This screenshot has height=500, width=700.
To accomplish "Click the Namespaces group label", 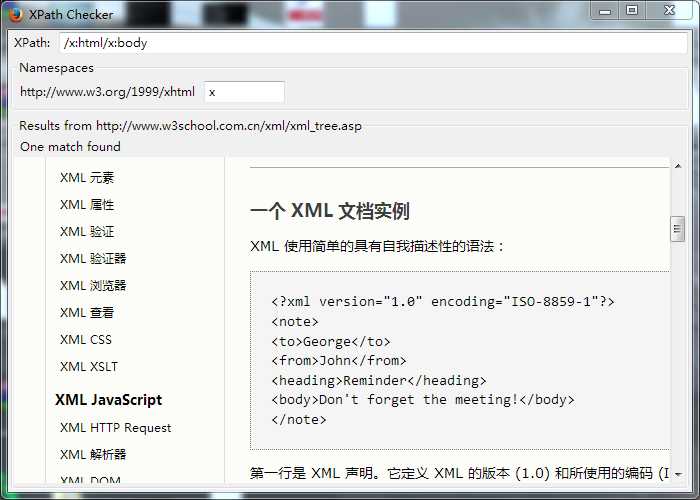I will tap(57, 68).
